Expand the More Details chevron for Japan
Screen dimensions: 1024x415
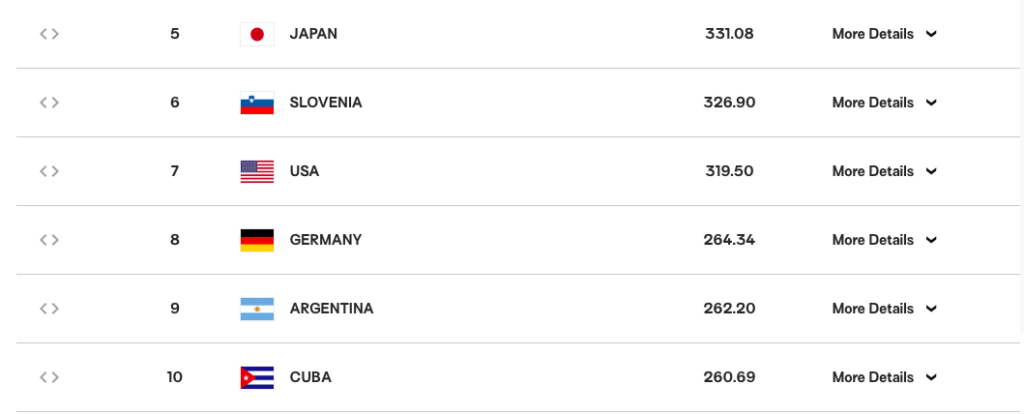(931, 34)
